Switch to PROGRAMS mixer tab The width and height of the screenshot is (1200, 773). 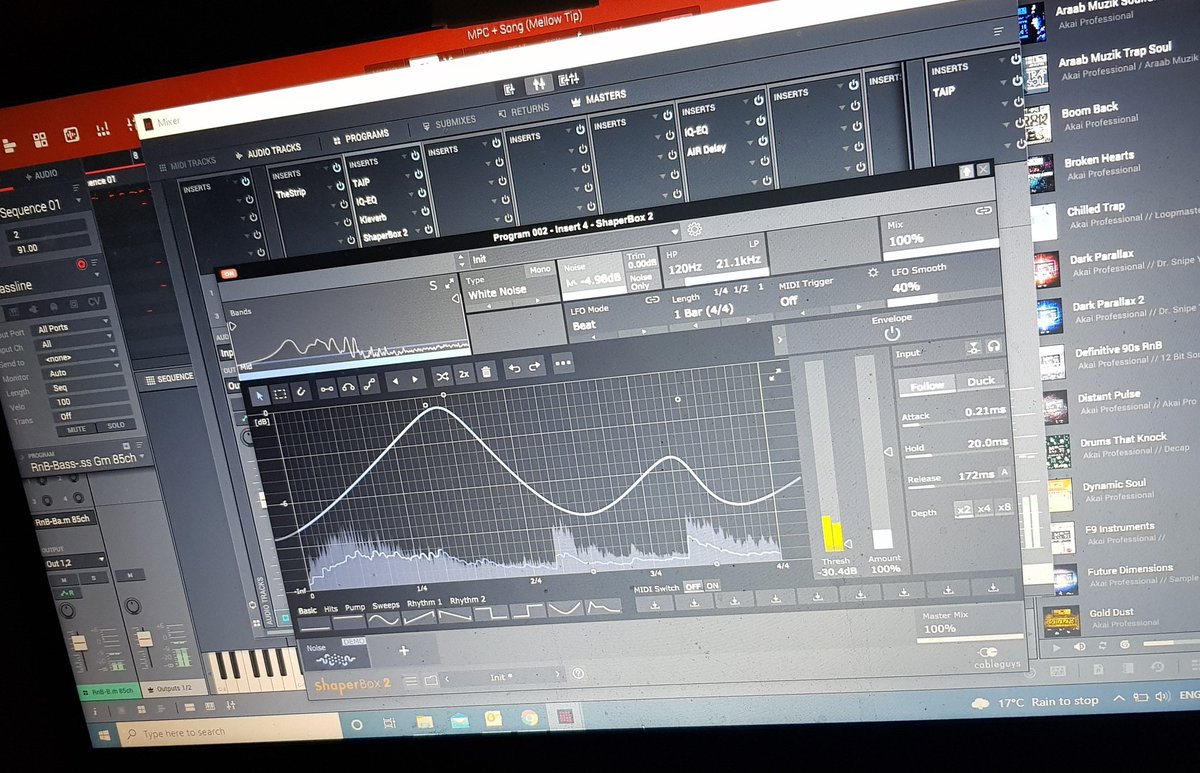(359, 135)
